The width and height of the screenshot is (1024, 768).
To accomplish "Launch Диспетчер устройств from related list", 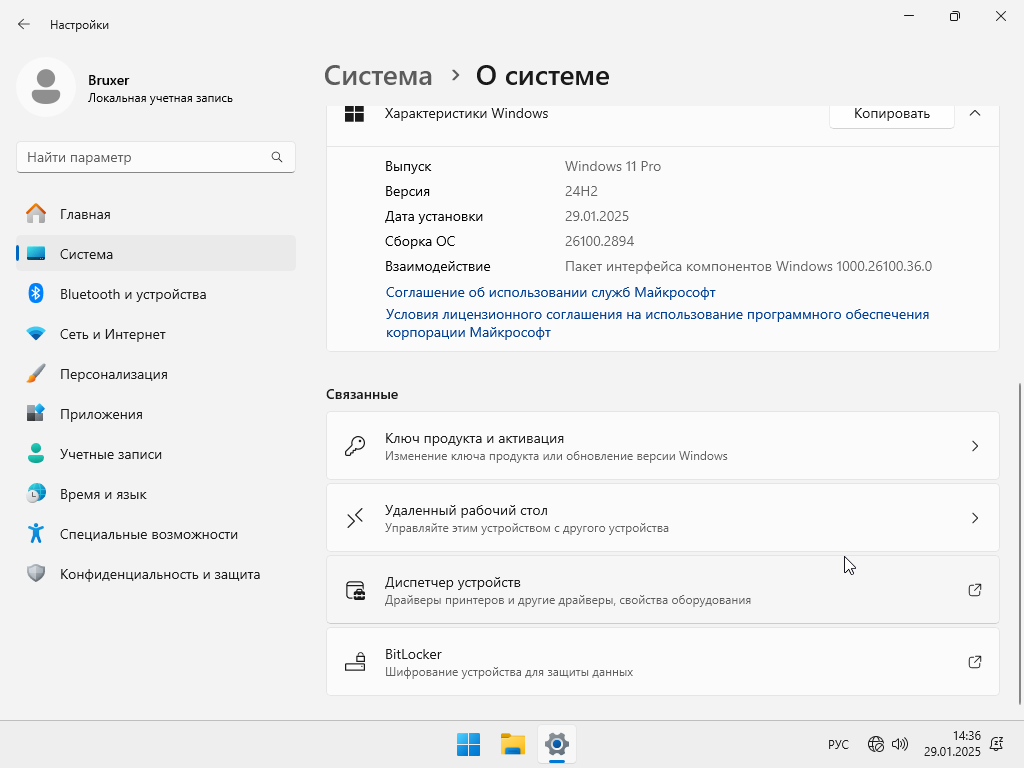I will (662, 590).
